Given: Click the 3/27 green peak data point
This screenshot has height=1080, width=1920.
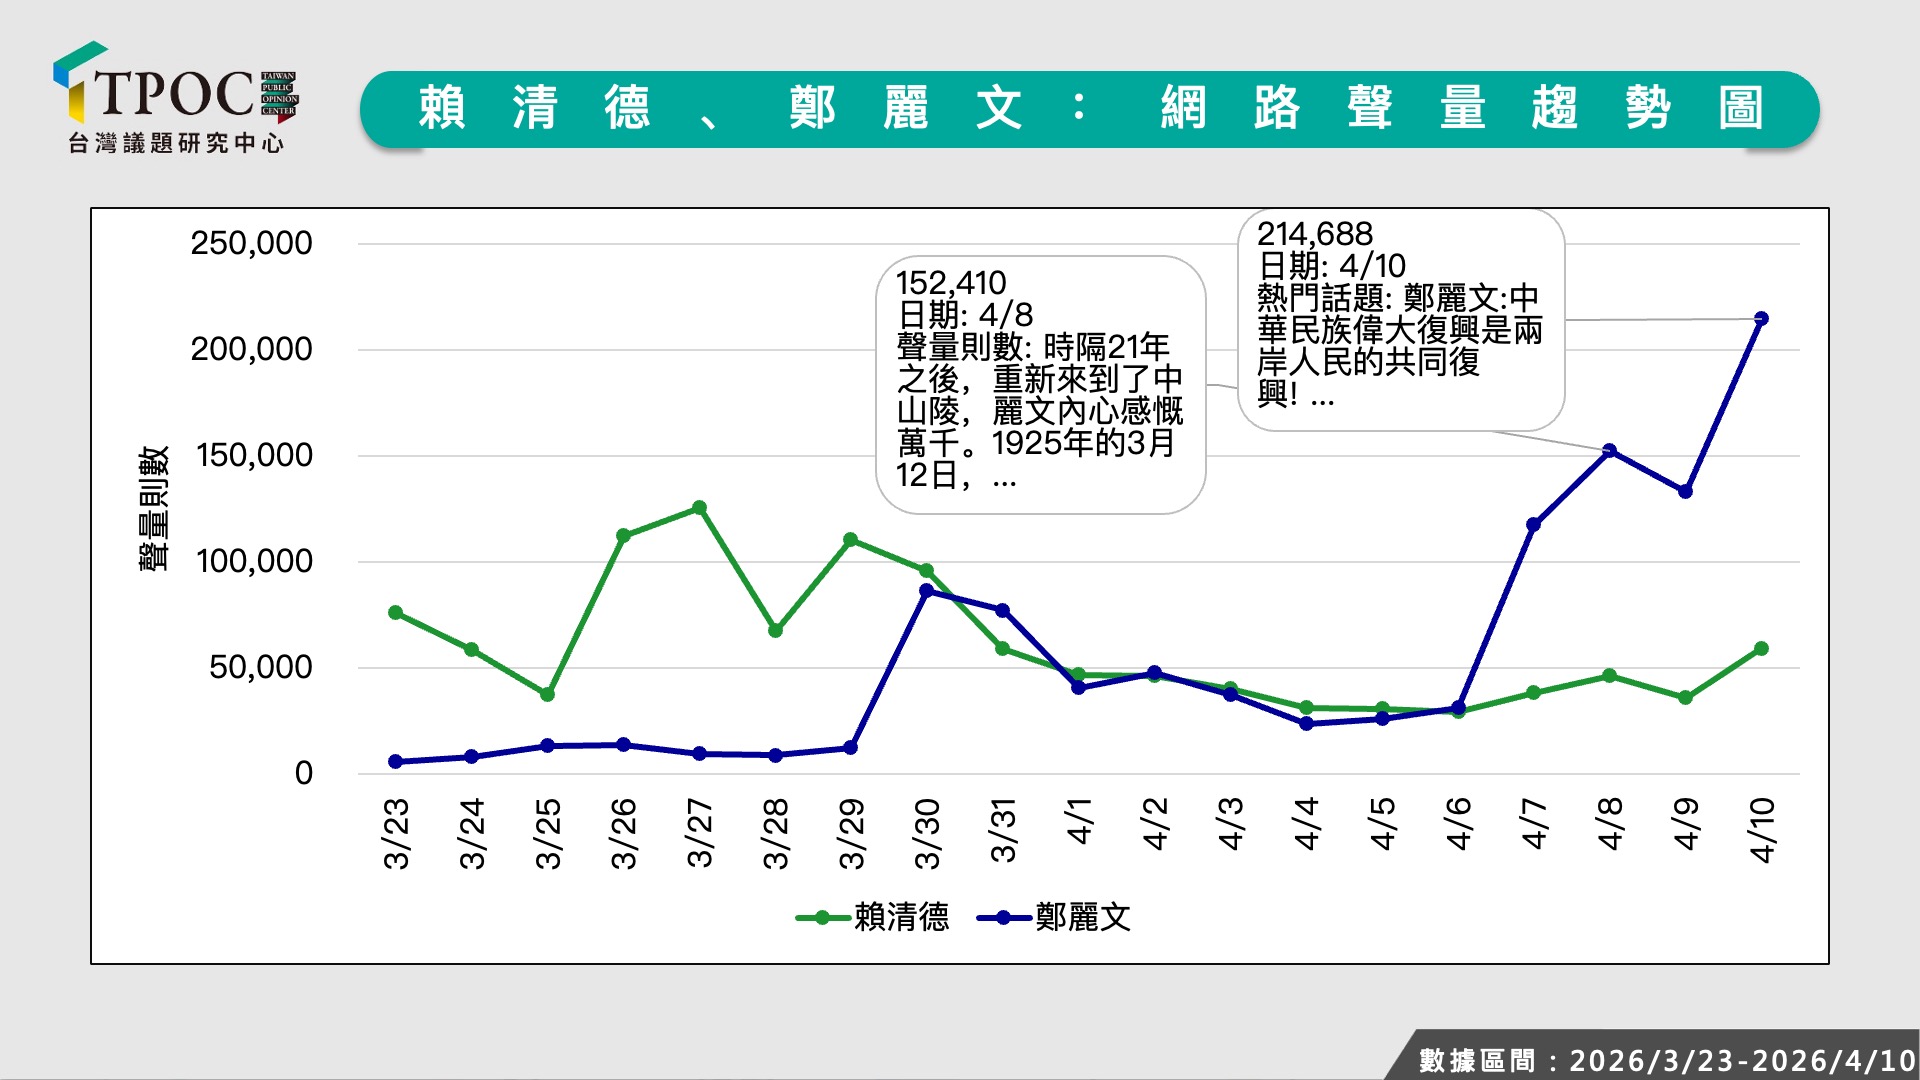Looking at the screenshot, I should pyautogui.click(x=699, y=508).
